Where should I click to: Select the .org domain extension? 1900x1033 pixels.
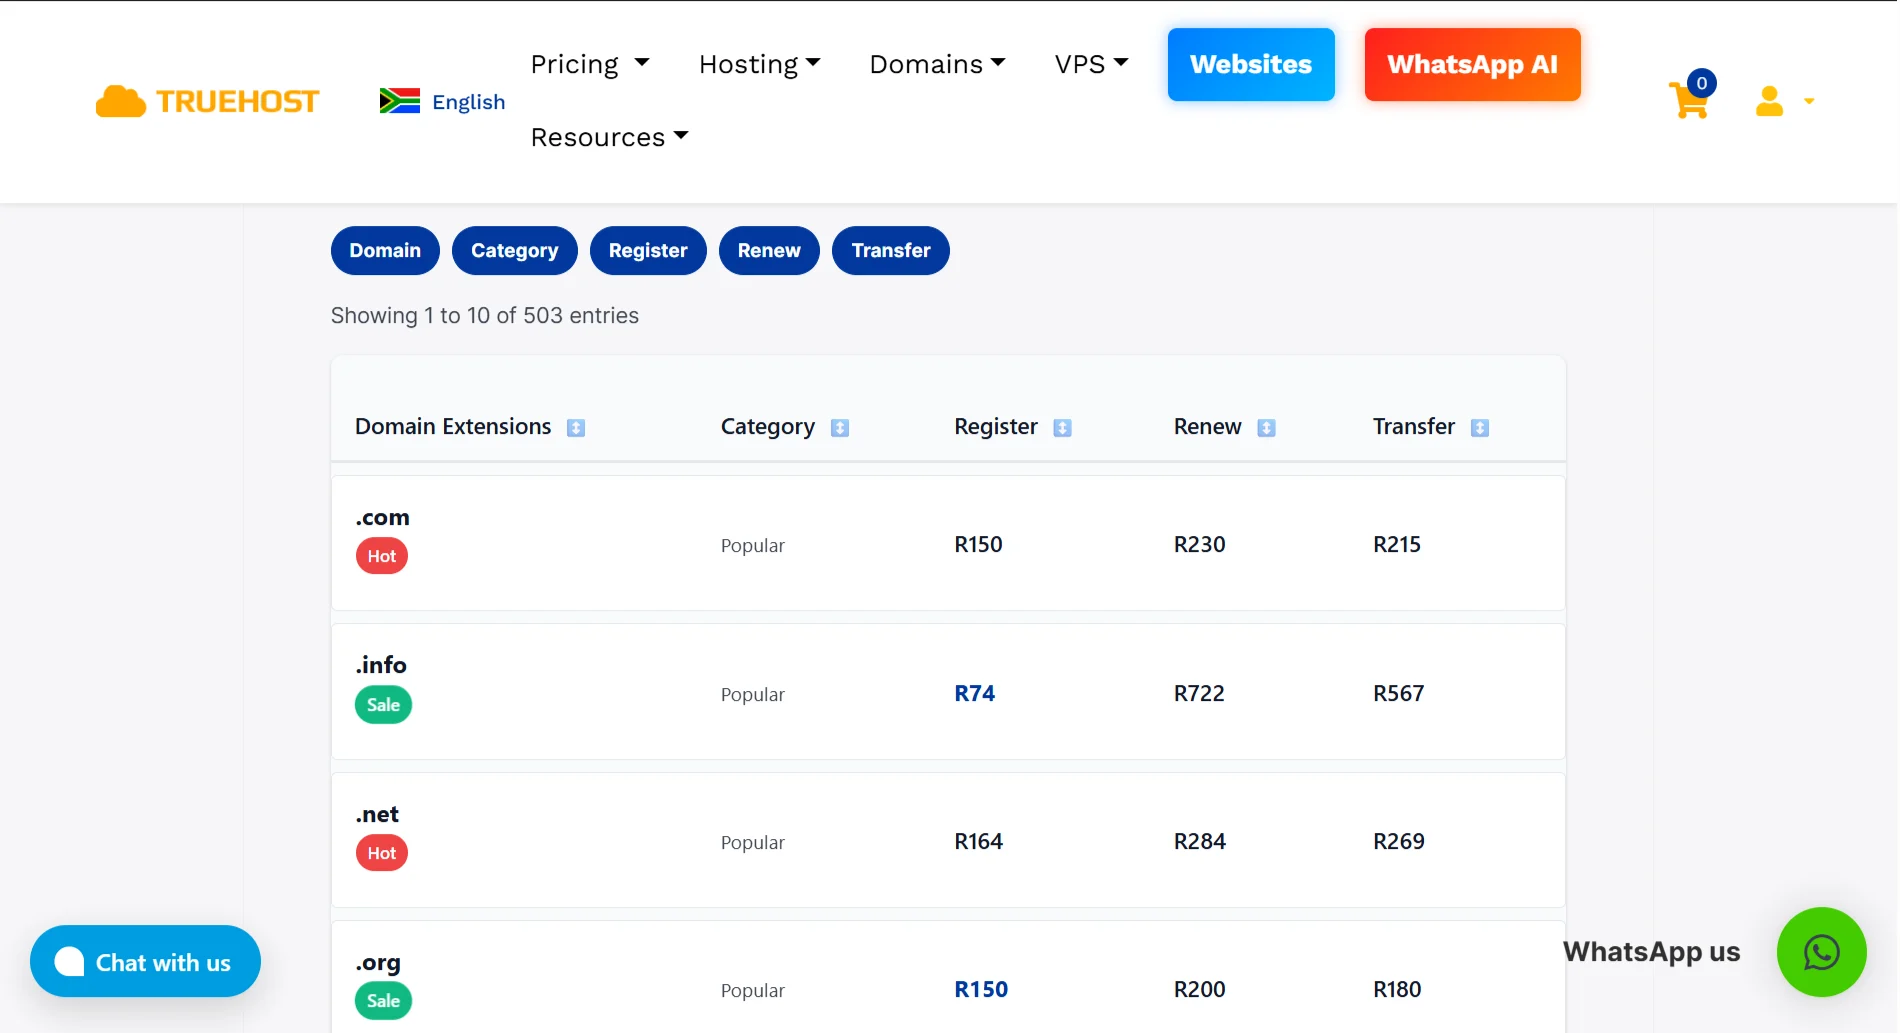(x=378, y=963)
